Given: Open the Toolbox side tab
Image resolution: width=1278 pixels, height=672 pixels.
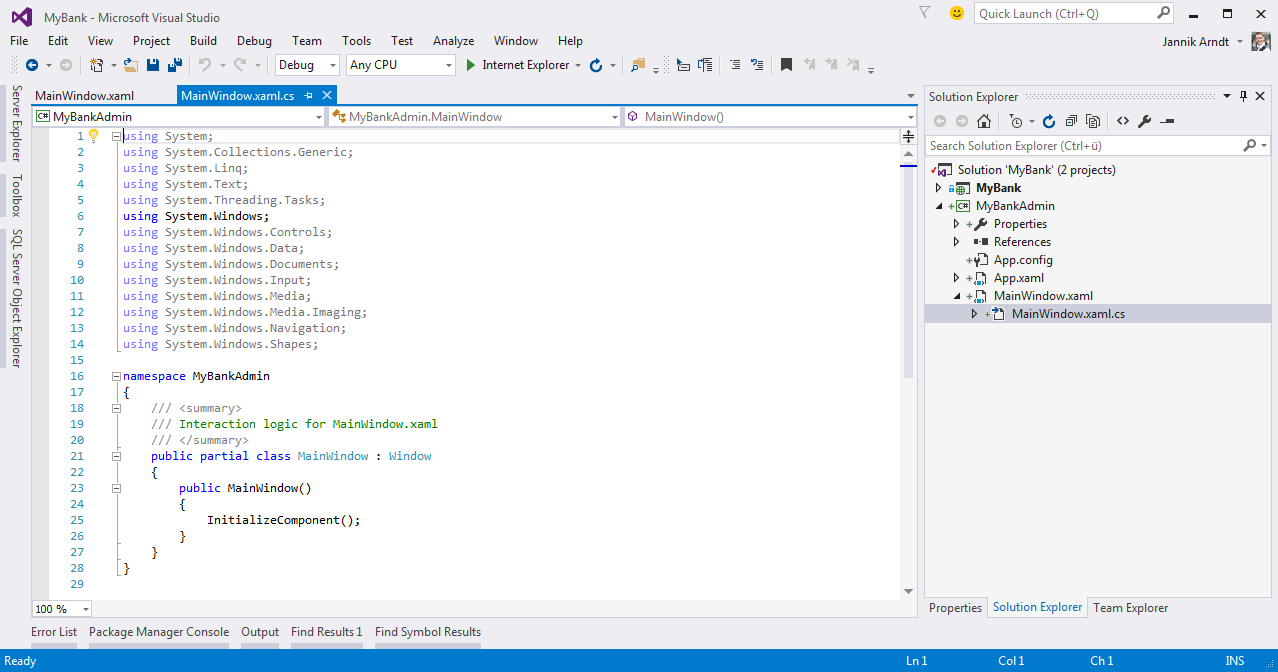Looking at the screenshot, I should pyautogui.click(x=16, y=196).
